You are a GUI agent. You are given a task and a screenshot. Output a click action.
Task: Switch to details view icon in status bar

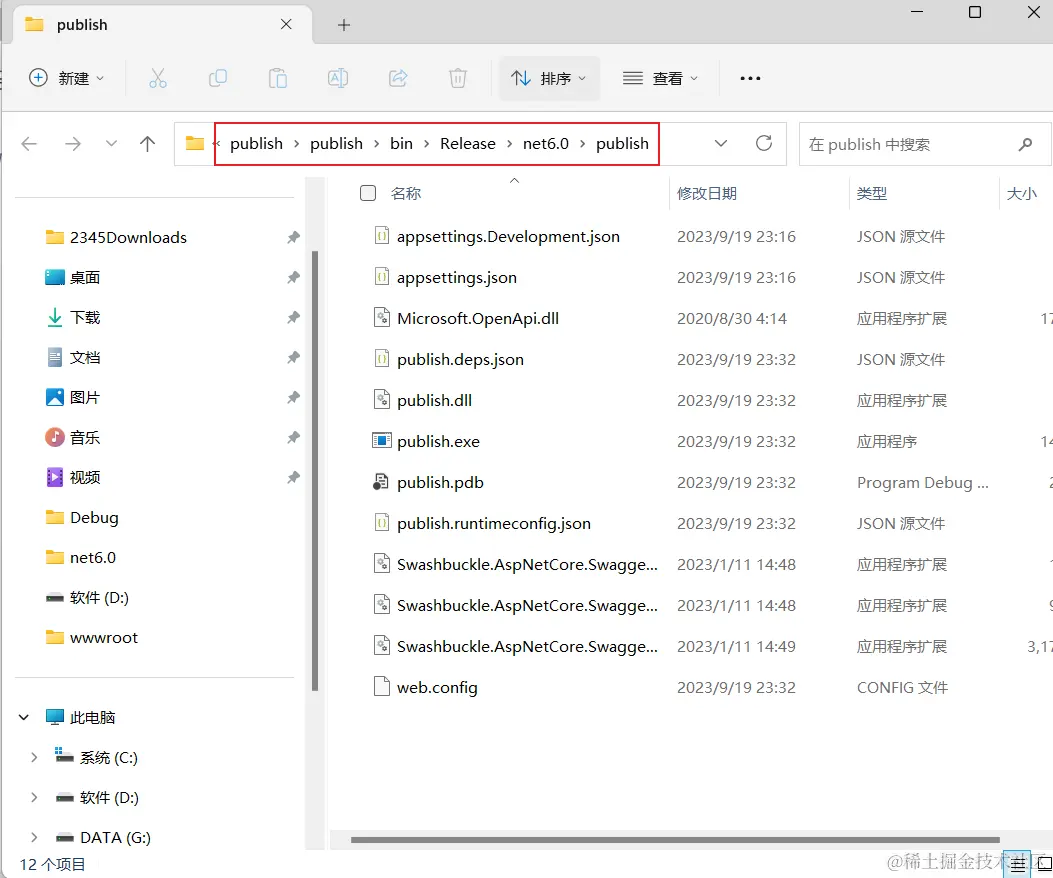tap(1017, 865)
